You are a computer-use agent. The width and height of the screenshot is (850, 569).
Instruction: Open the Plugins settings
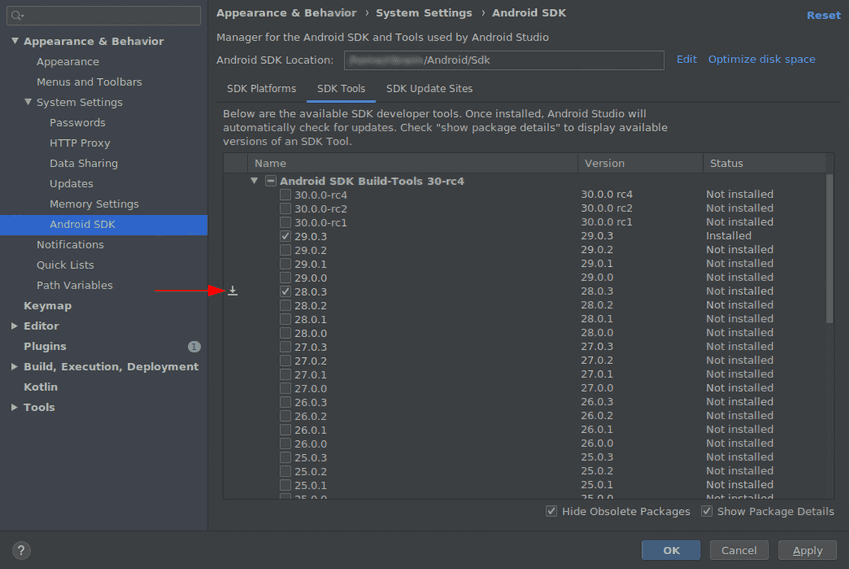point(45,346)
